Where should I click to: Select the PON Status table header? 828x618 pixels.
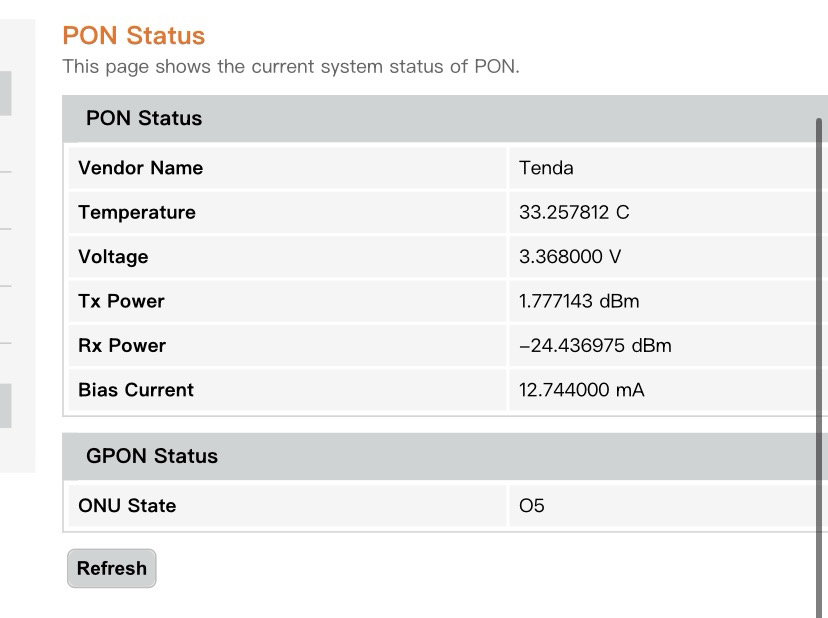pos(144,118)
